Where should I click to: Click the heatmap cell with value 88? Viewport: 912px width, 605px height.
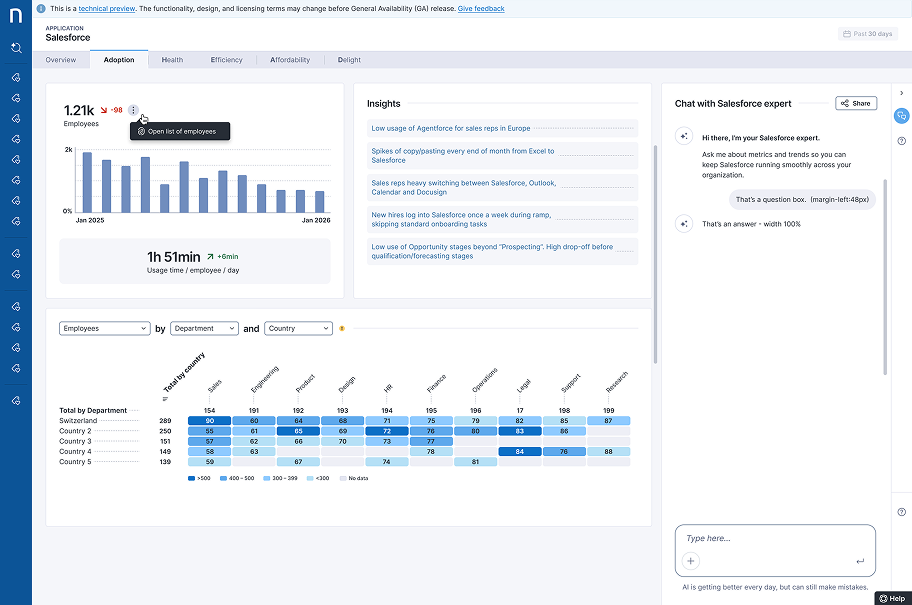(608, 451)
